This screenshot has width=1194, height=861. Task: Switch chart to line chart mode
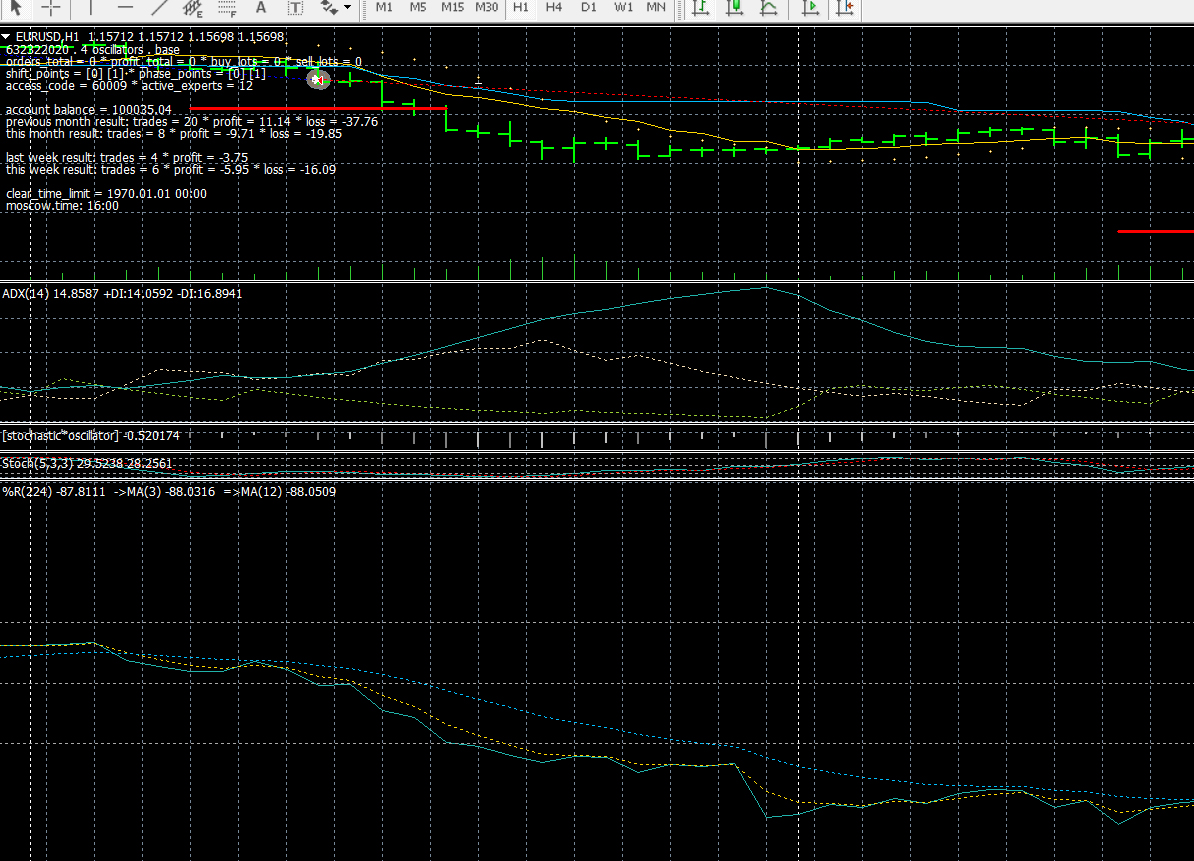click(x=768, y=7)
